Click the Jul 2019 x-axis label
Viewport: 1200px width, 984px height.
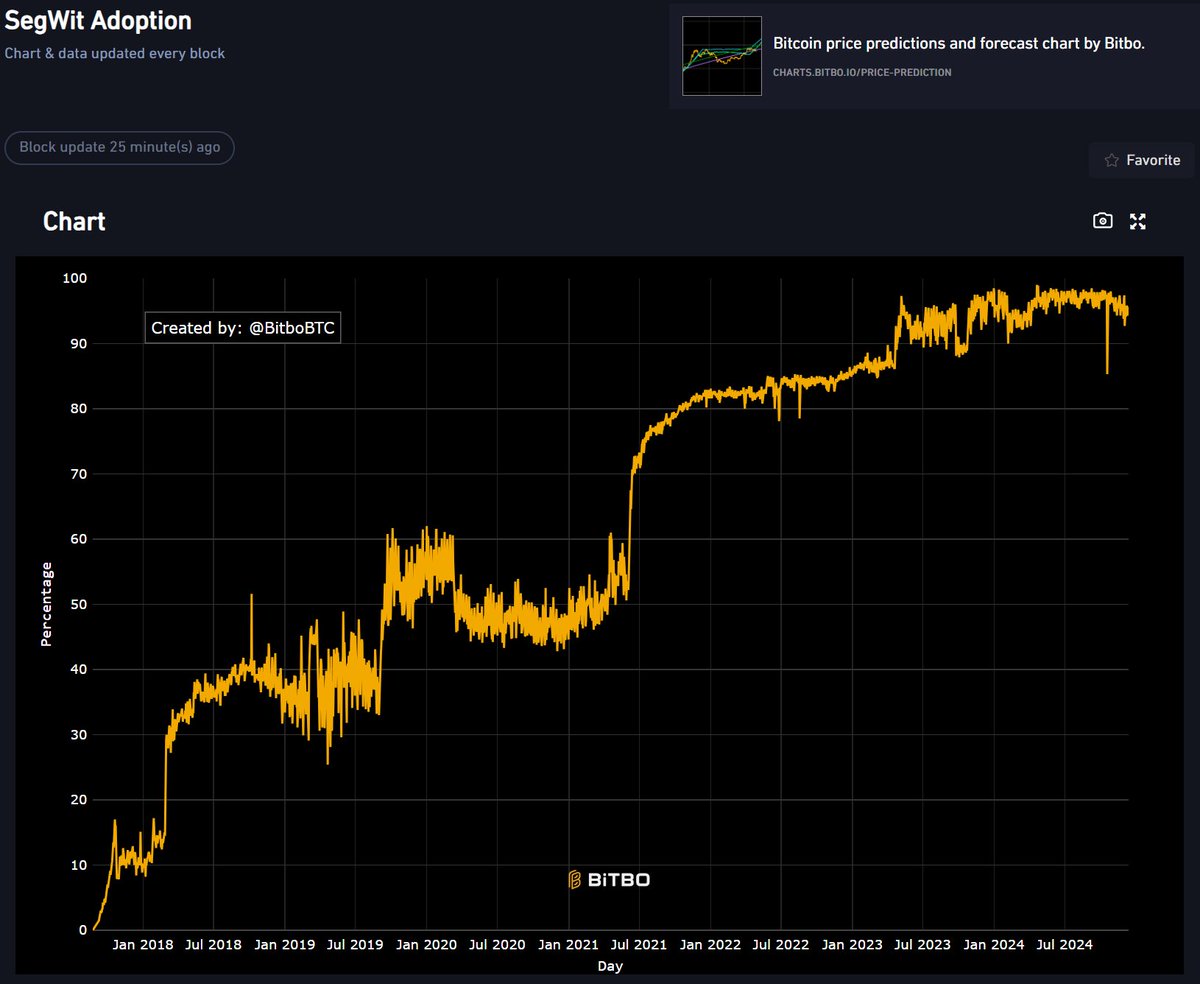click(355, 944)
